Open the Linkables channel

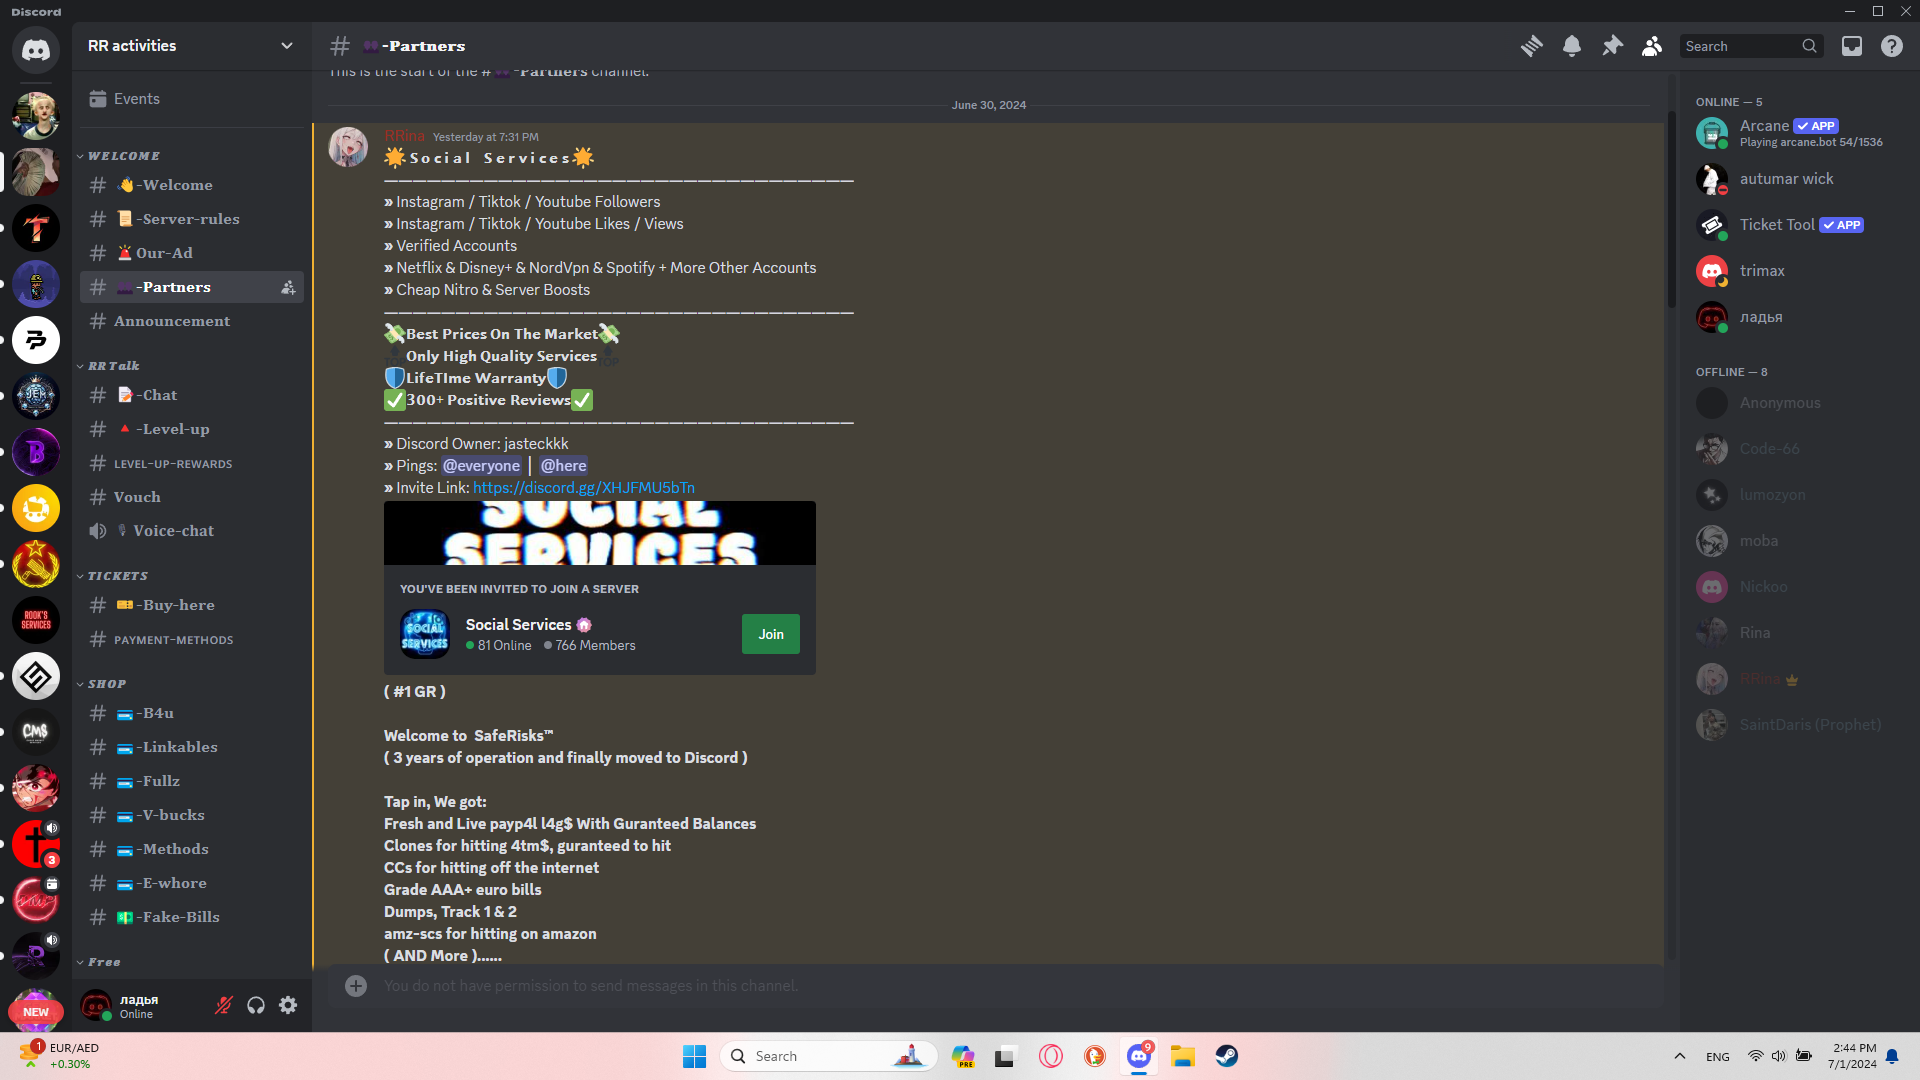[x=191, y=747]
